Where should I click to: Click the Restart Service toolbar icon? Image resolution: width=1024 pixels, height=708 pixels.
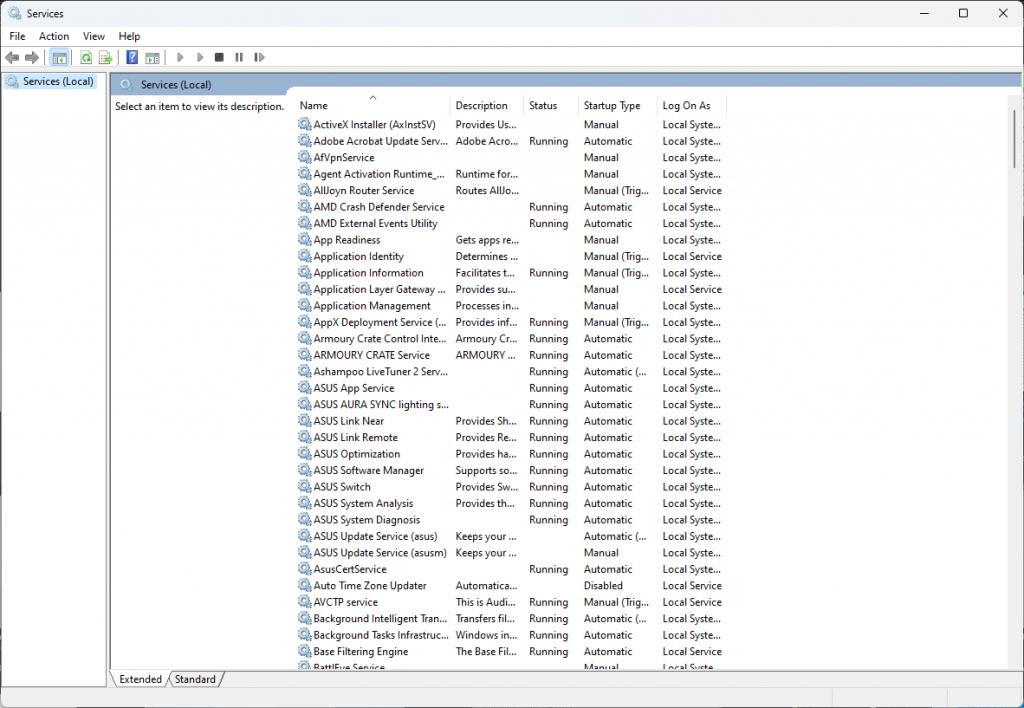(x=259, y=58)
